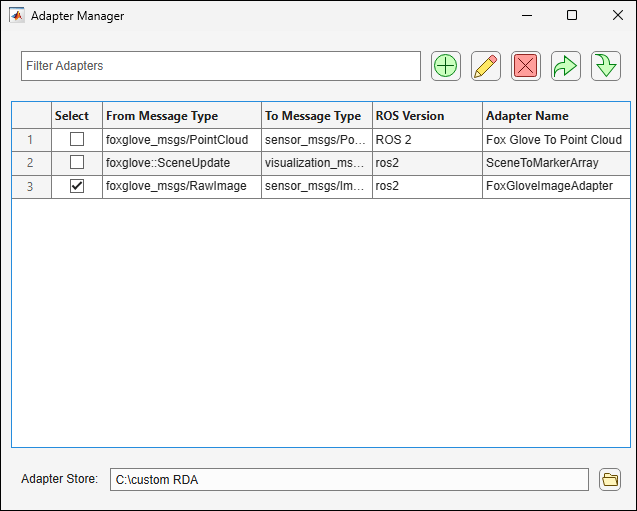Select the Fox Glove To Point Cloud cell
Screen dimensions: 637x511
tap(556, 140)
